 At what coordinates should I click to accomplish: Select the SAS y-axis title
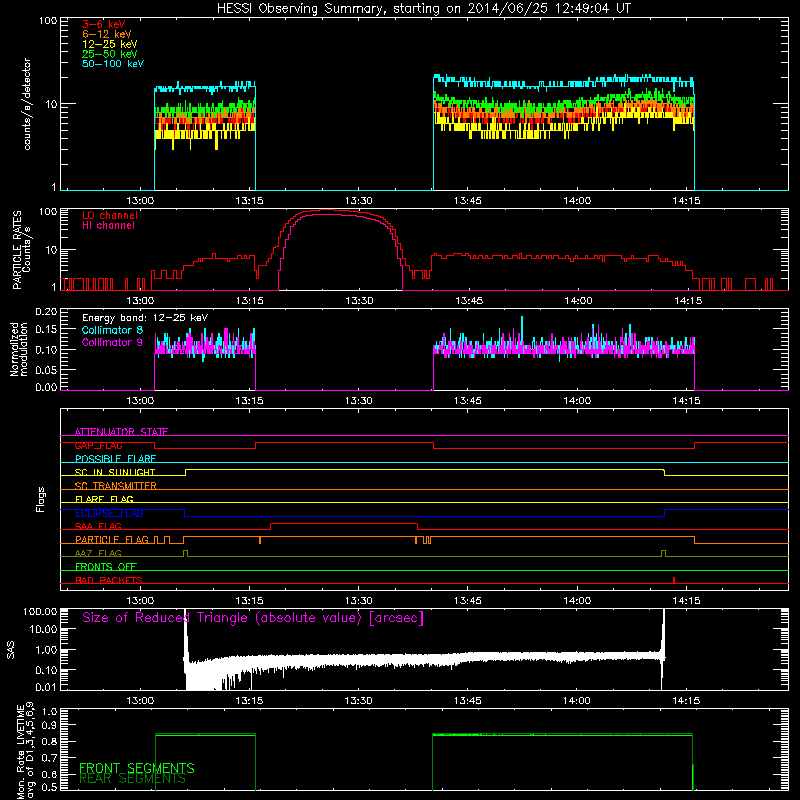tap(11, 650)
